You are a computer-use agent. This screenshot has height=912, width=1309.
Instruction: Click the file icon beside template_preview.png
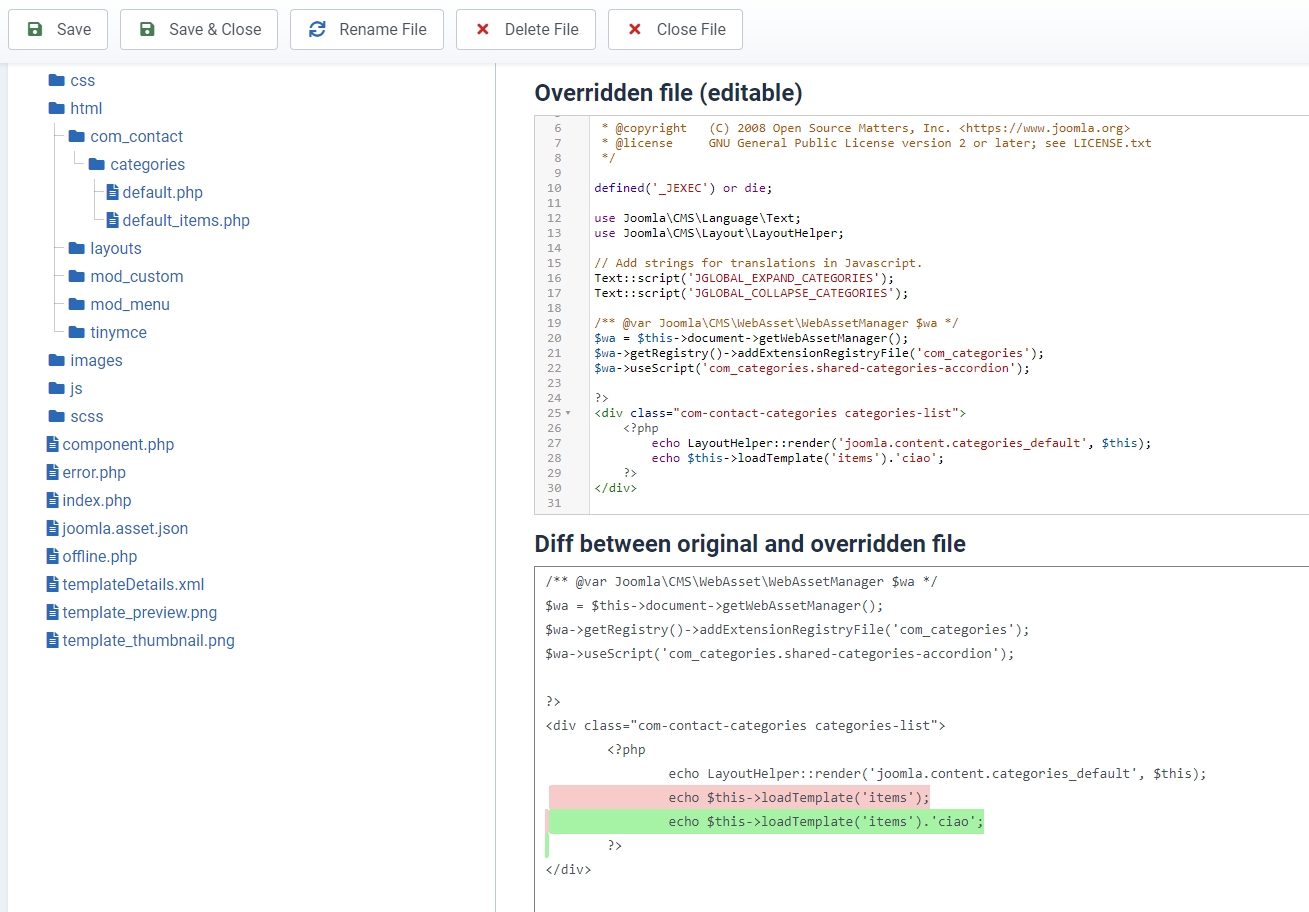[52, 612]
